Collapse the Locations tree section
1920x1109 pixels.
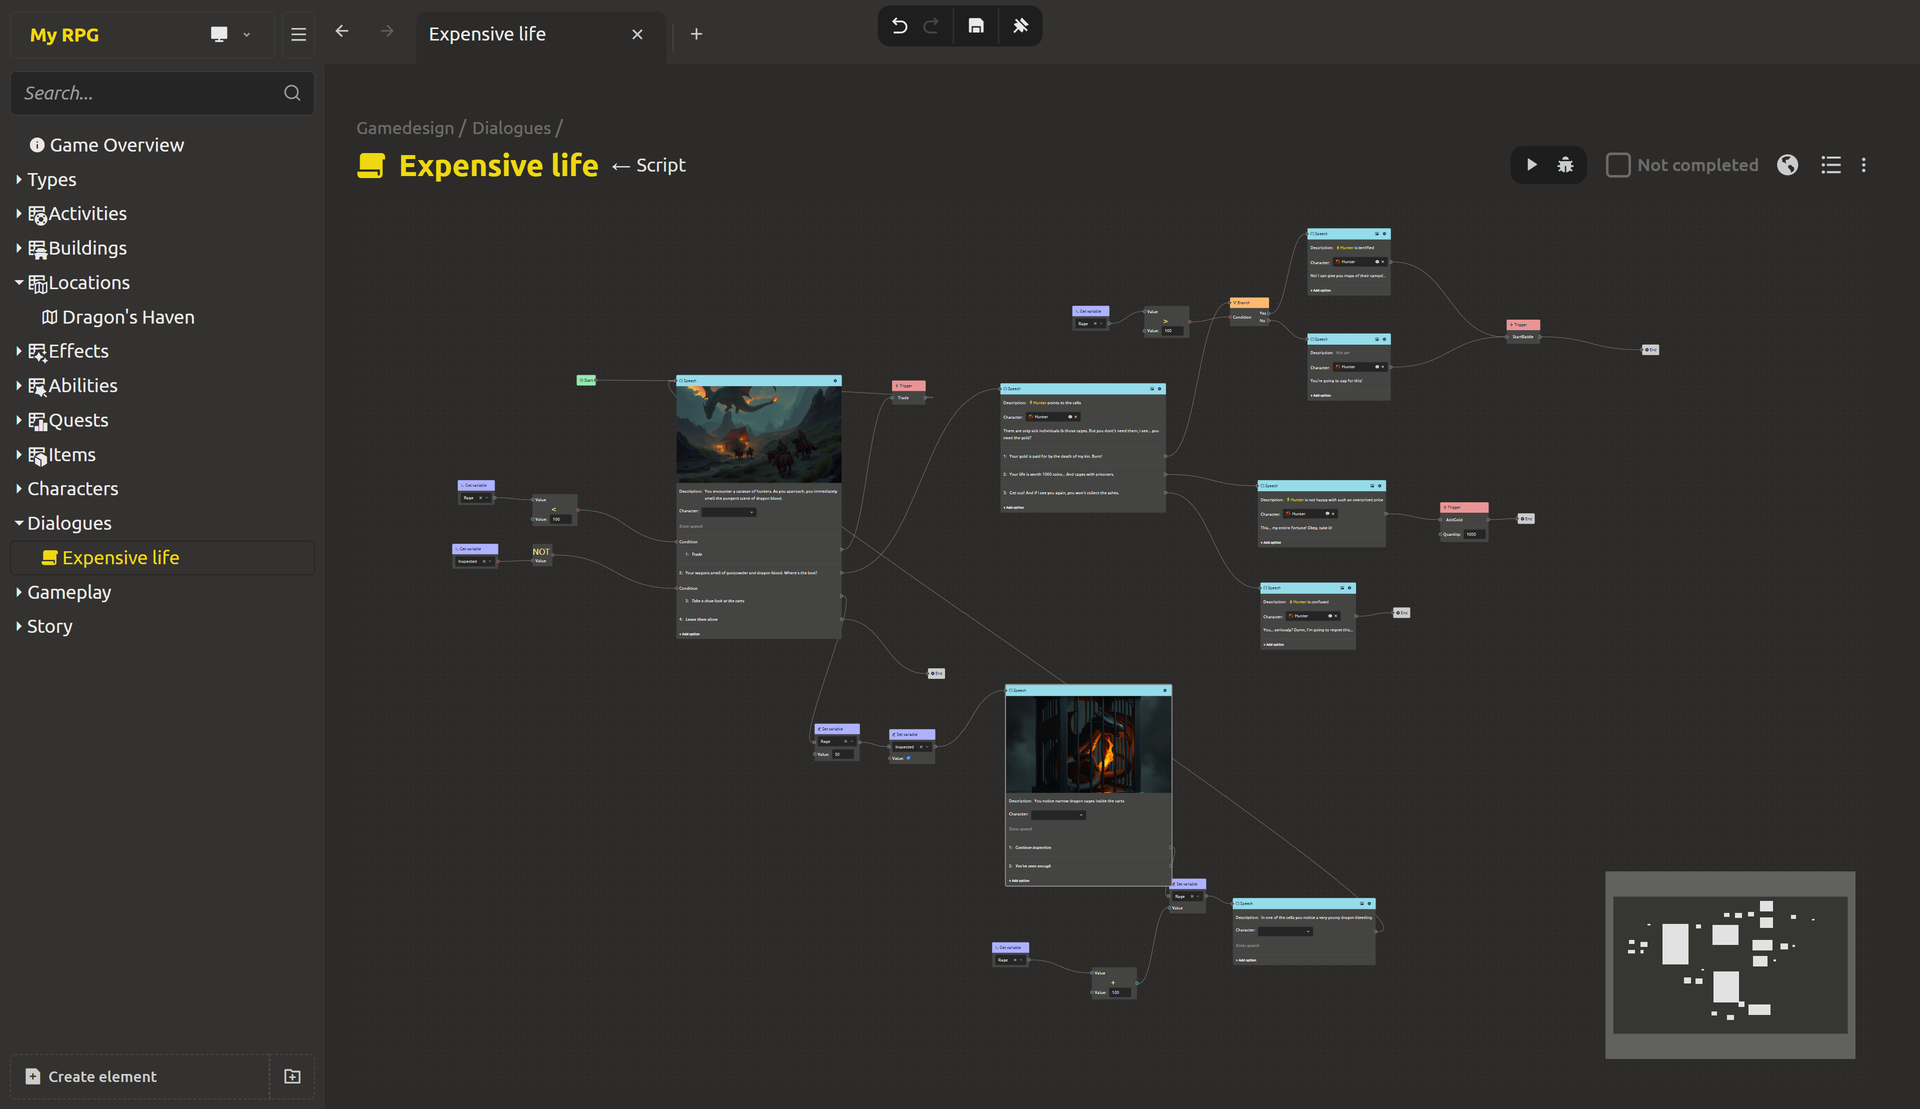pos(19,283)
